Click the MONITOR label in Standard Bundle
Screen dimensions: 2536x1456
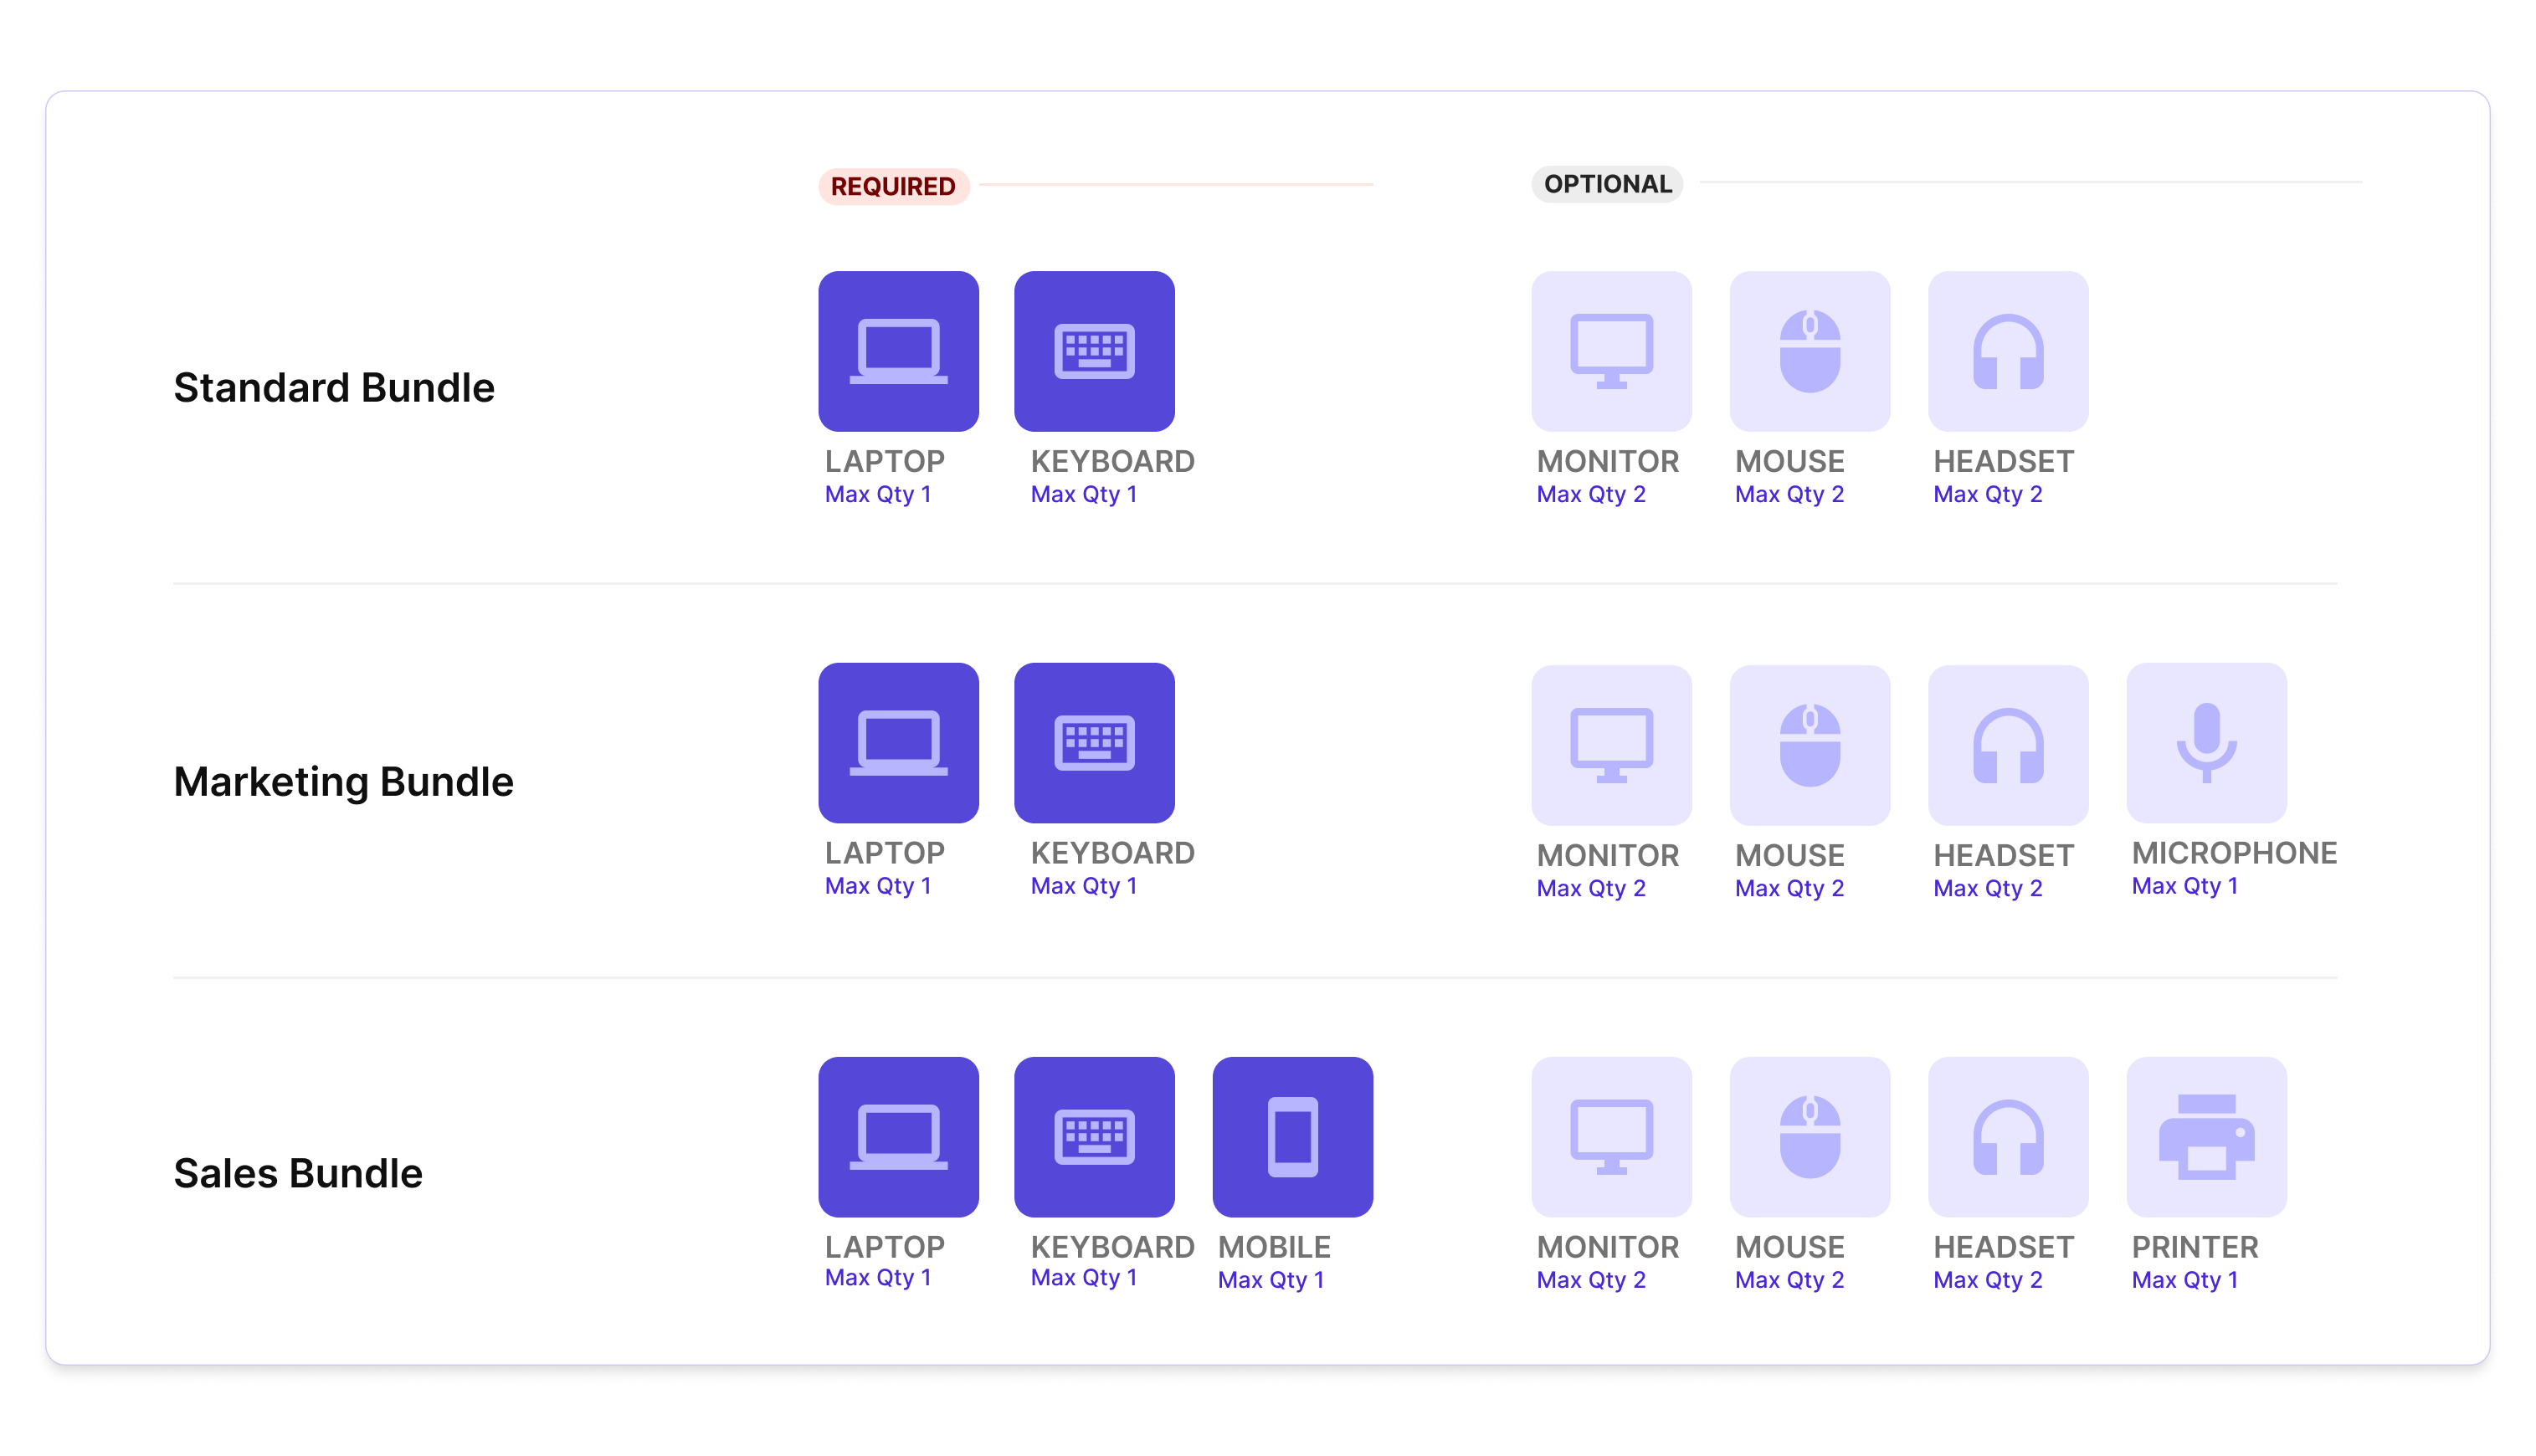tap(1607, 462)
